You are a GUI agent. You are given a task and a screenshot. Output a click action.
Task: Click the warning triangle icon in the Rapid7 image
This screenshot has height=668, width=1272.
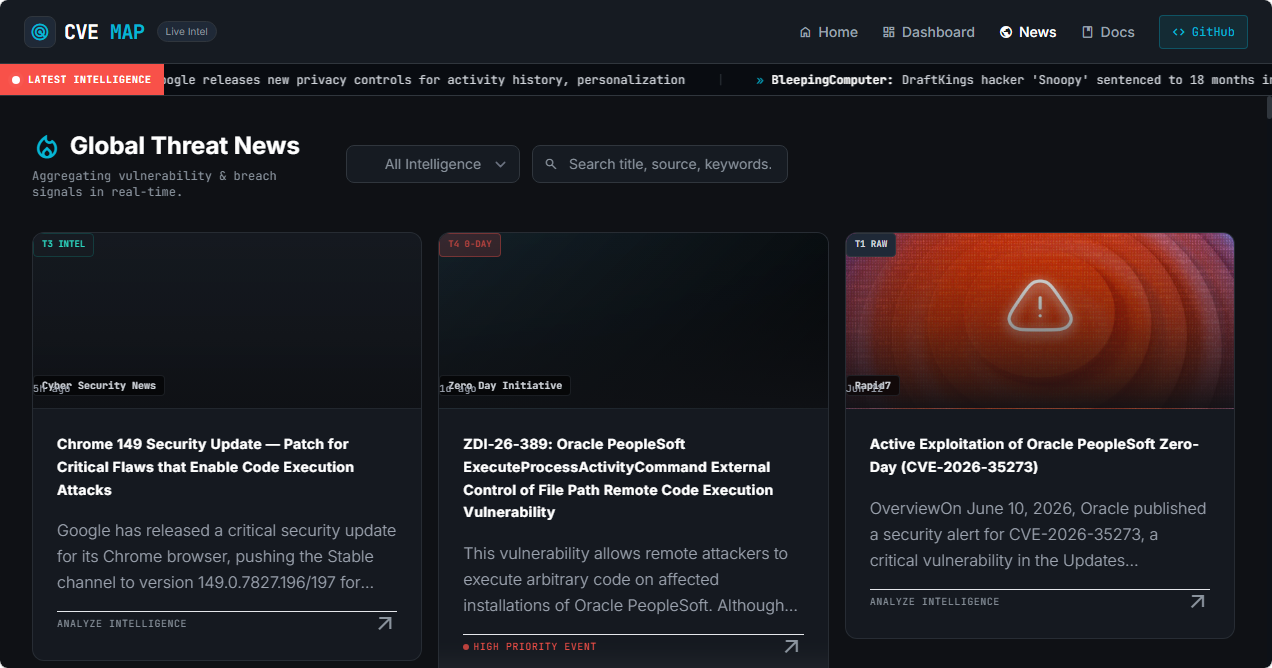(1040, 305)
